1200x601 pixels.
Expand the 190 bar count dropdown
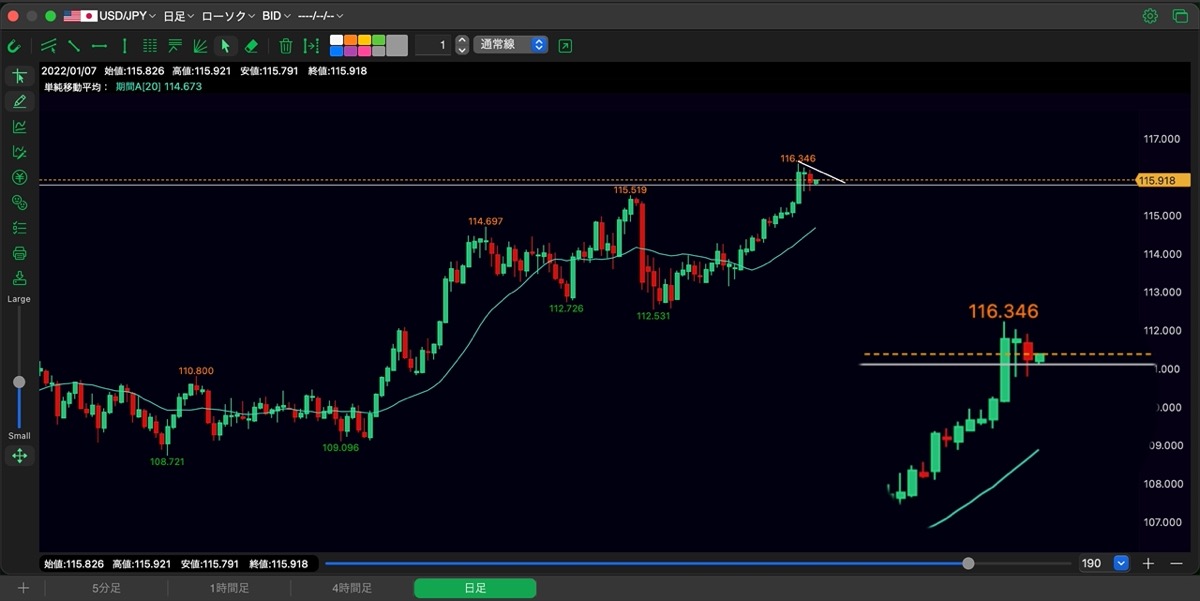coord(1121,564)
